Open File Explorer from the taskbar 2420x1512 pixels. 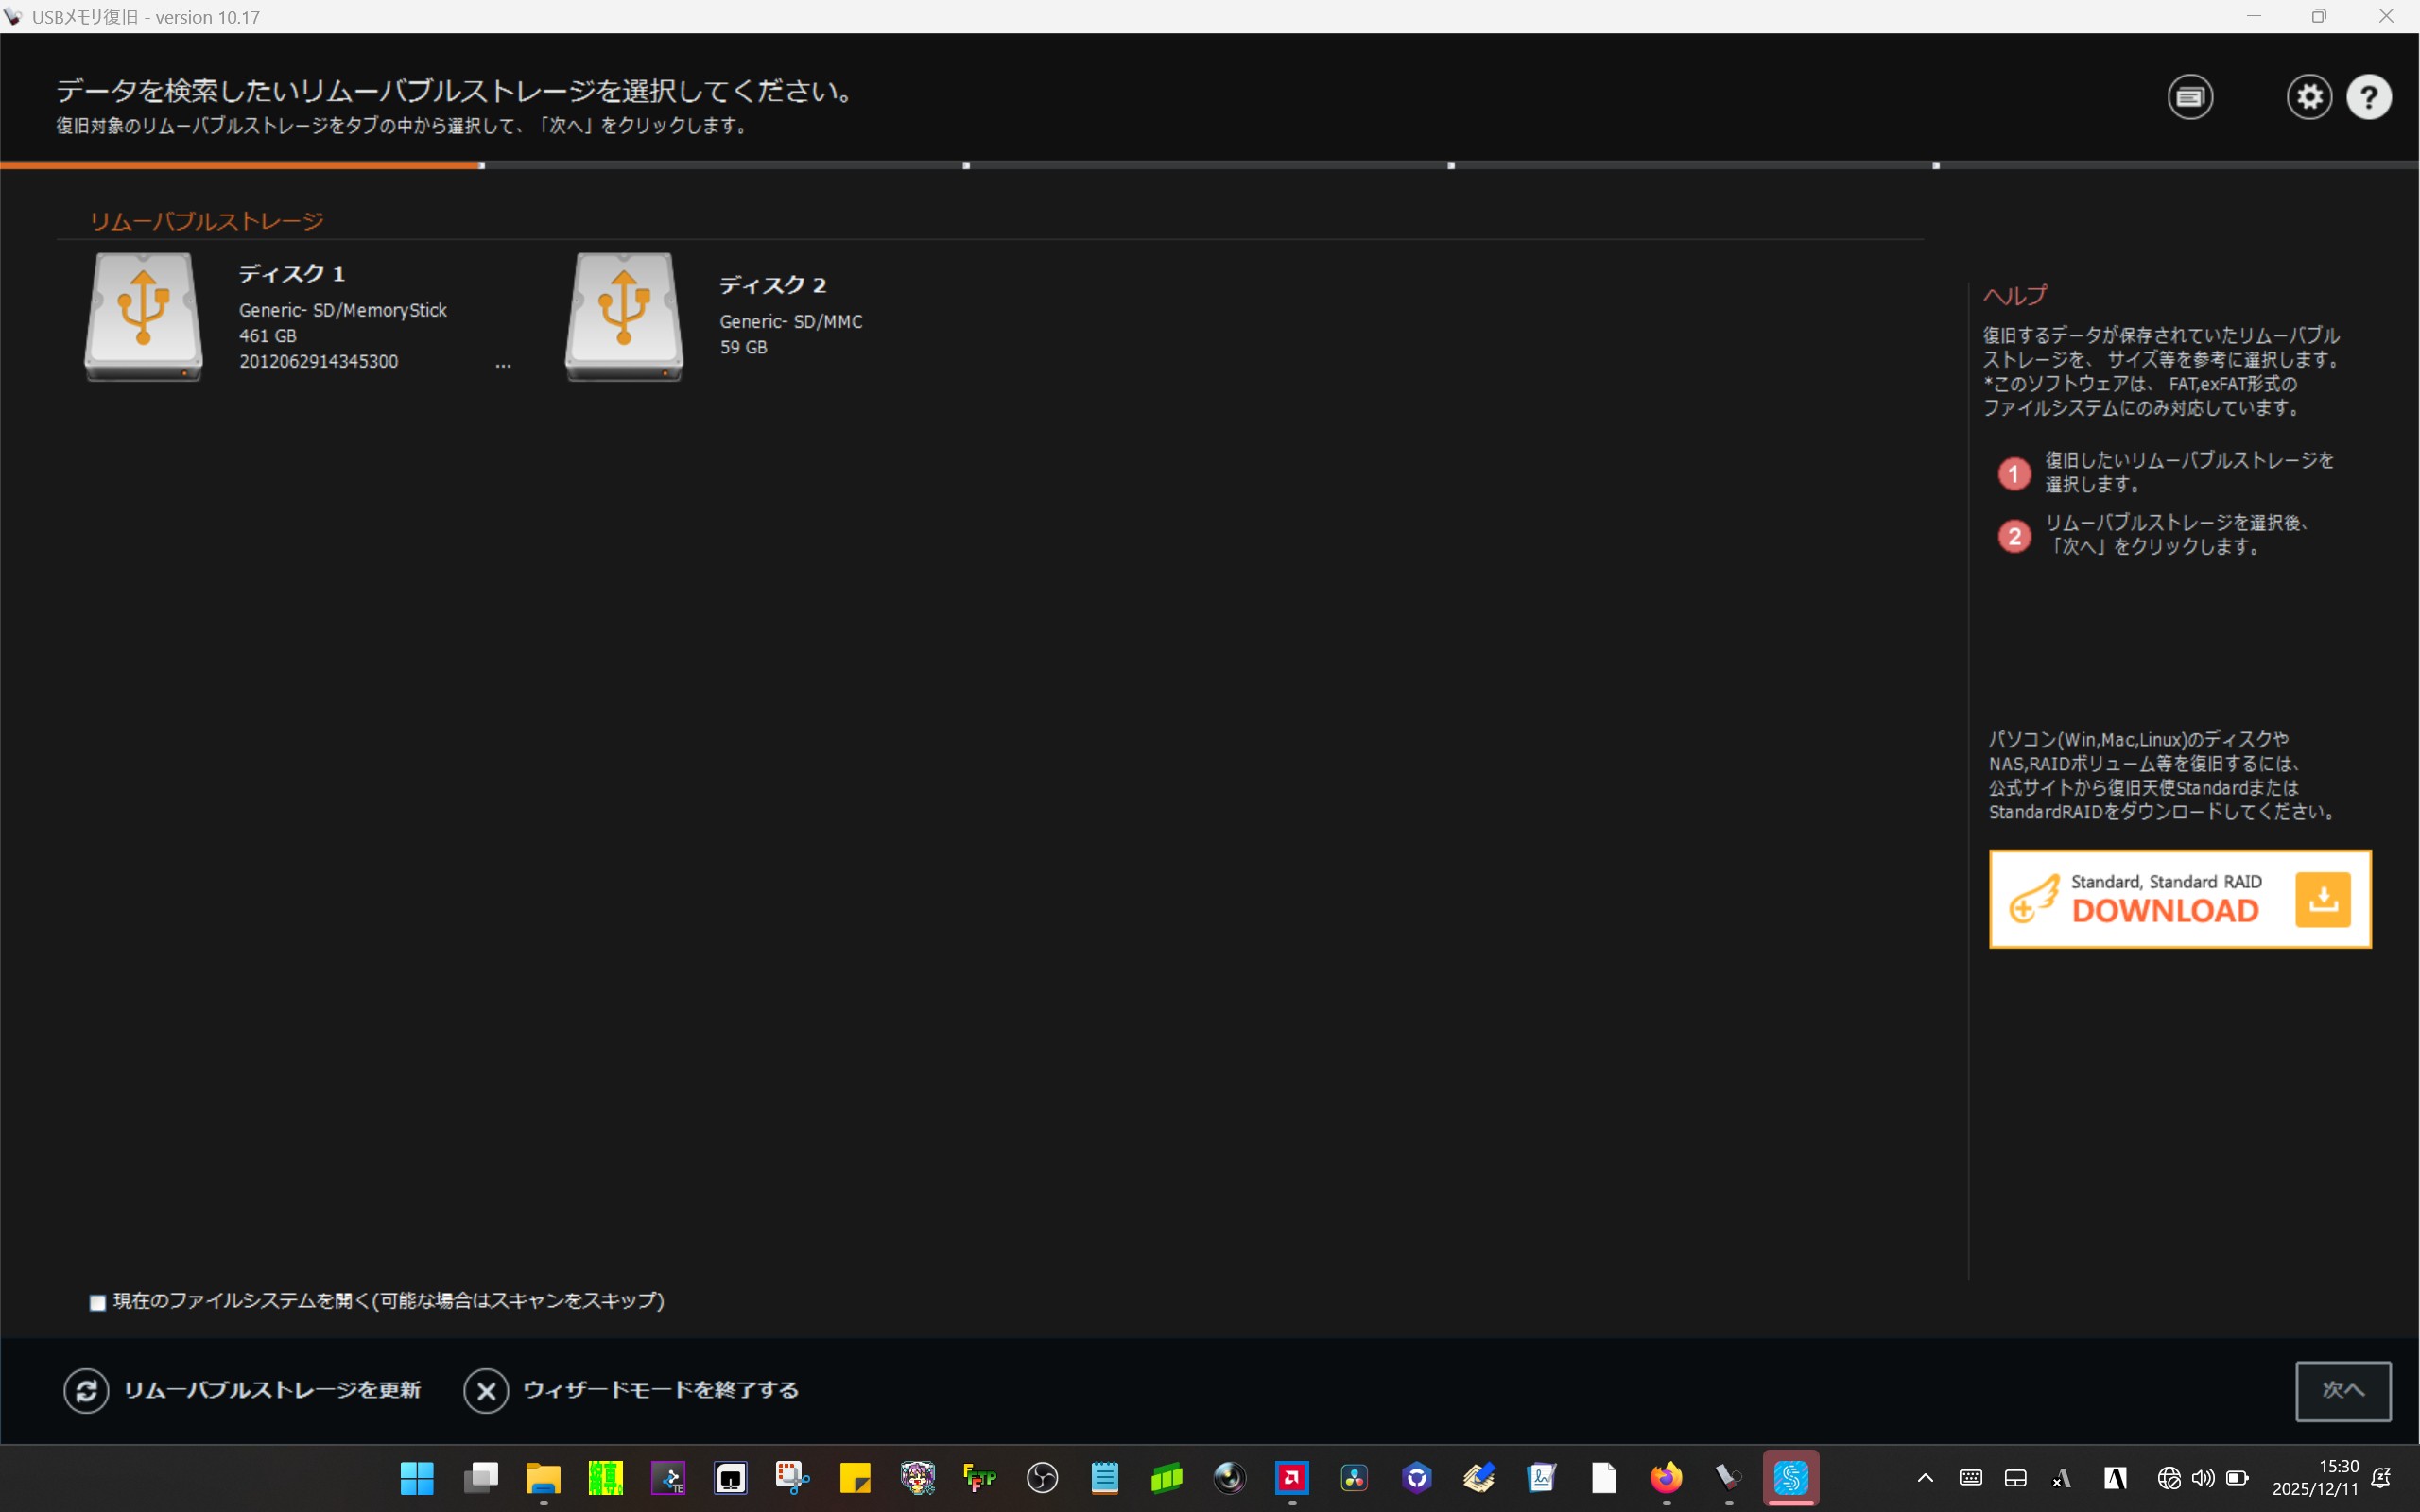point(543,1477)
